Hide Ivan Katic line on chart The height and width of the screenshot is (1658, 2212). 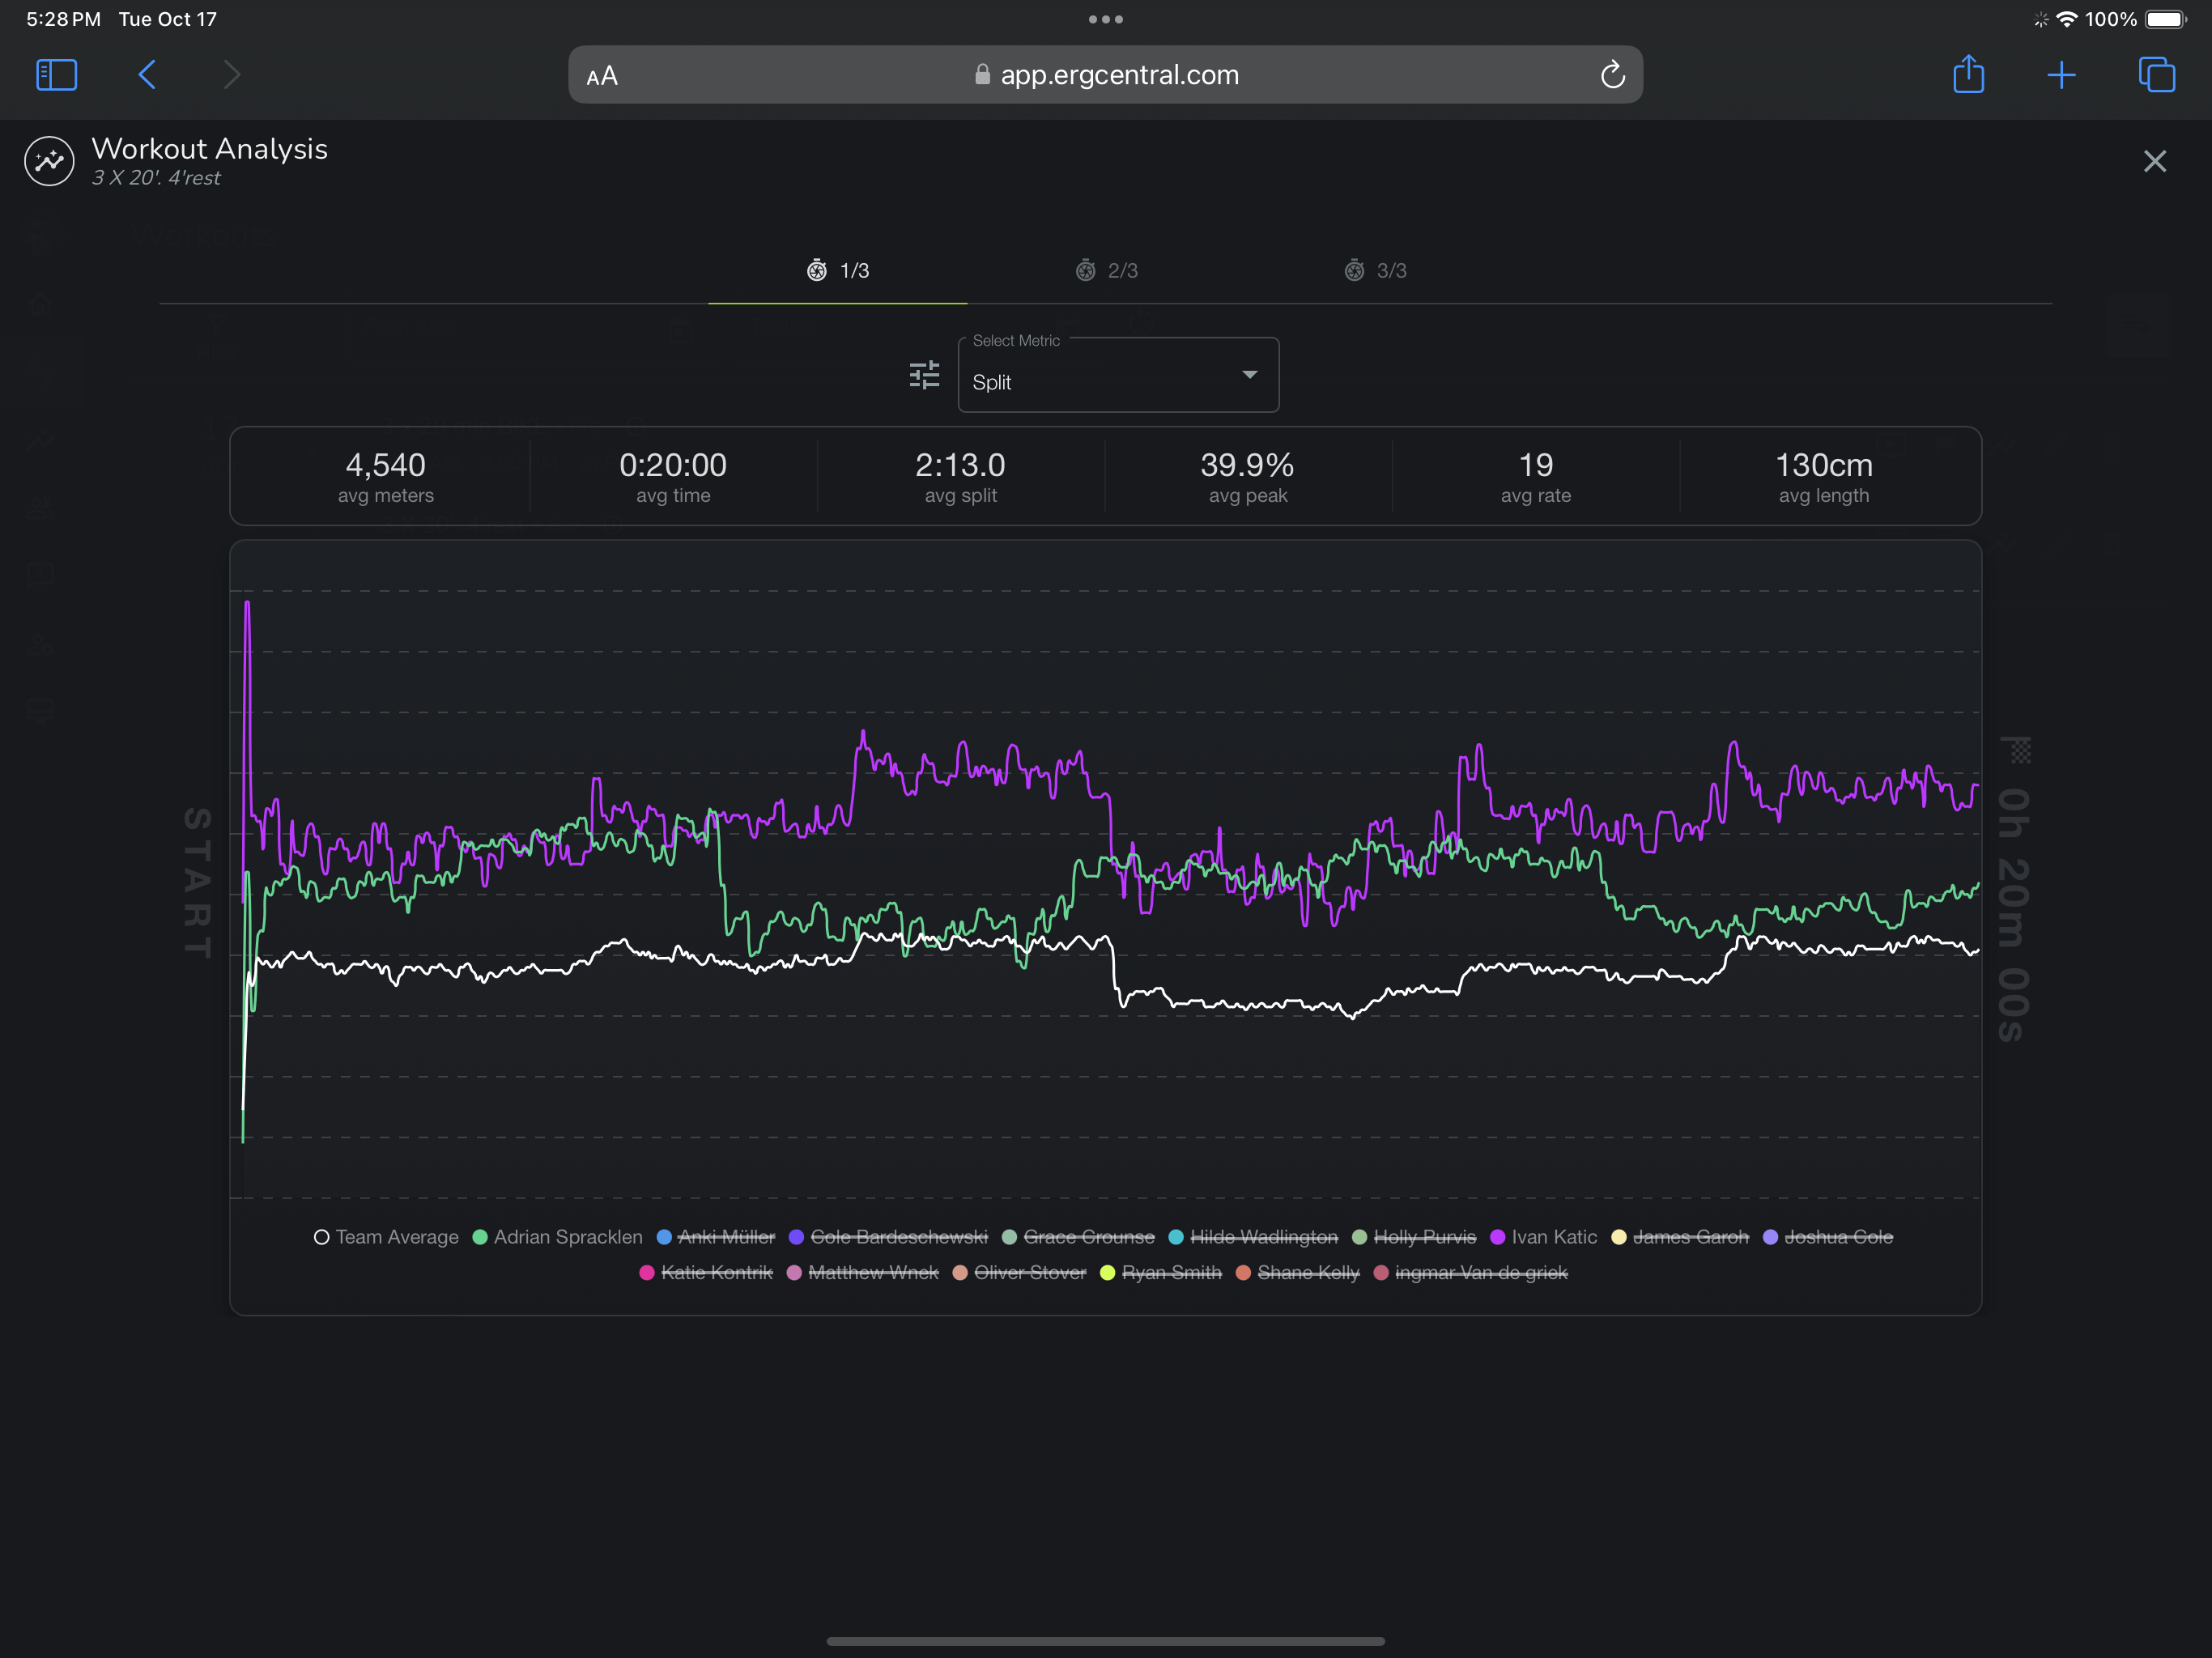click(1553, 1237)
